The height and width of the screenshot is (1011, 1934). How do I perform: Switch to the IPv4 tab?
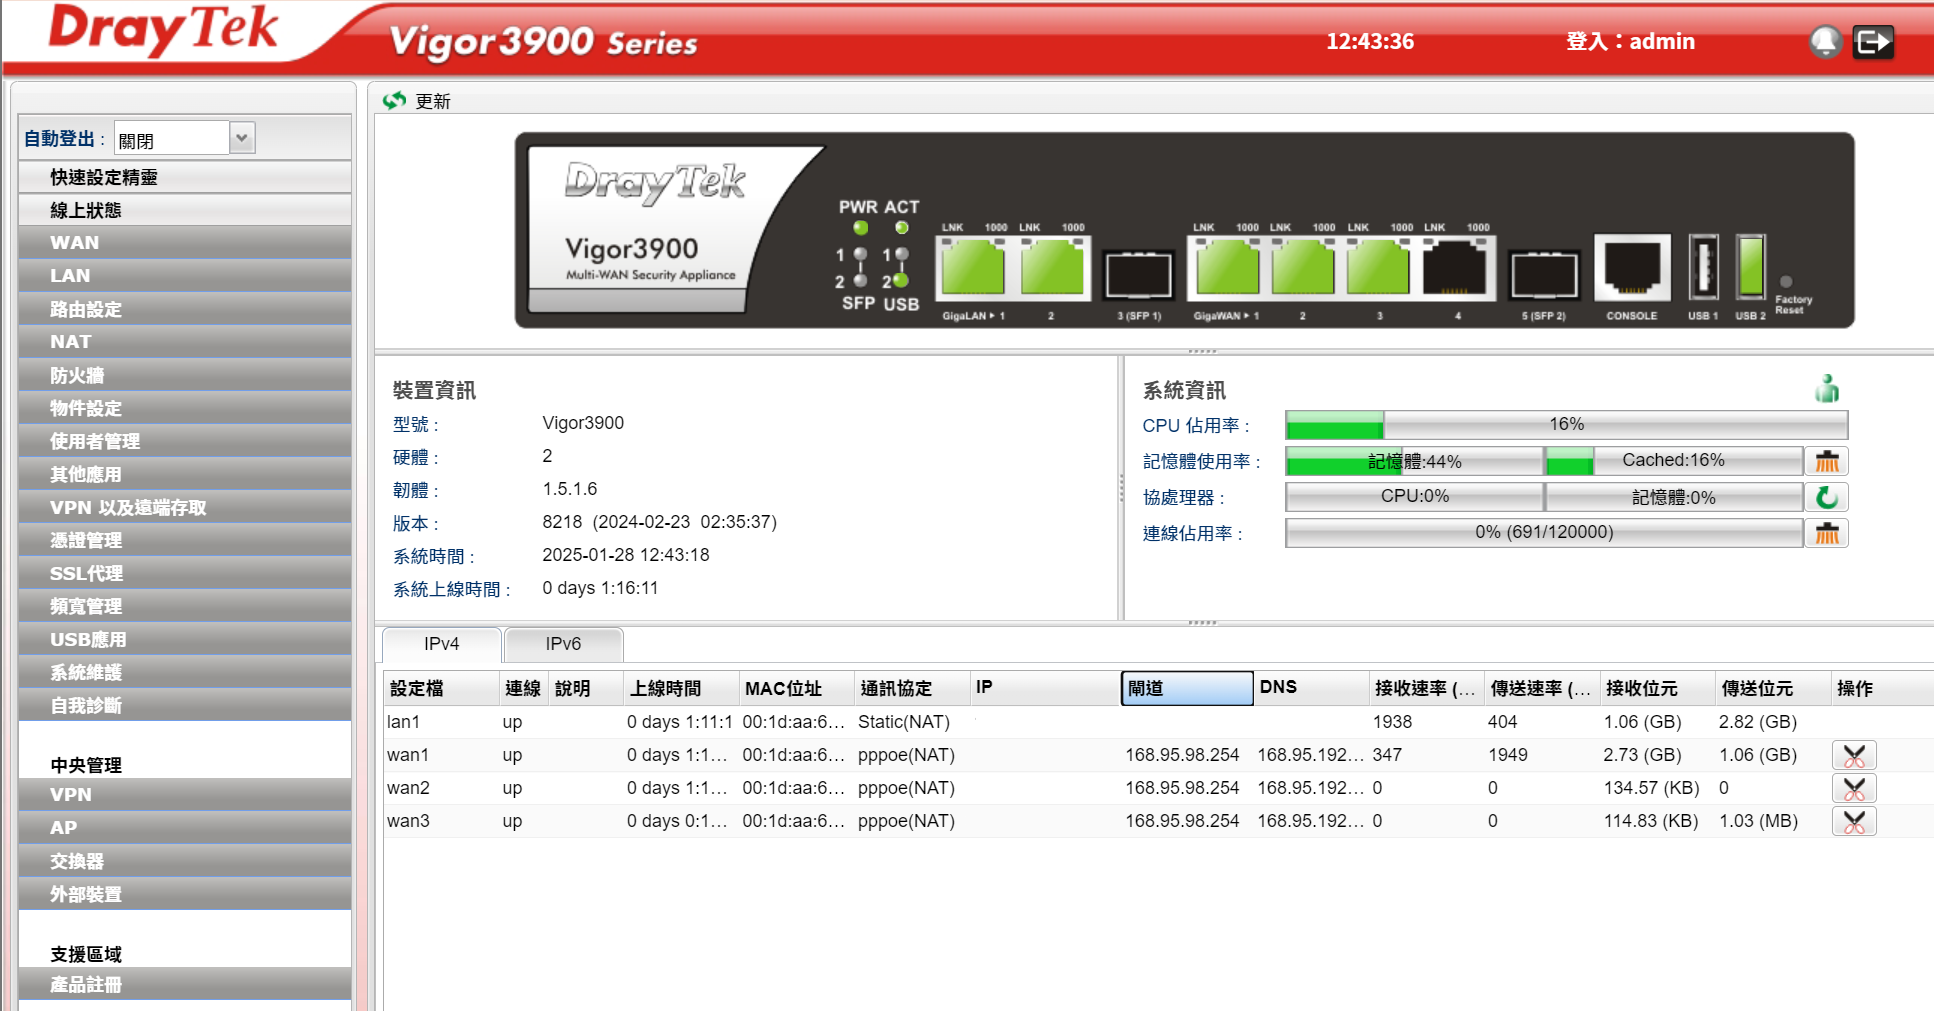pos(441,644)
